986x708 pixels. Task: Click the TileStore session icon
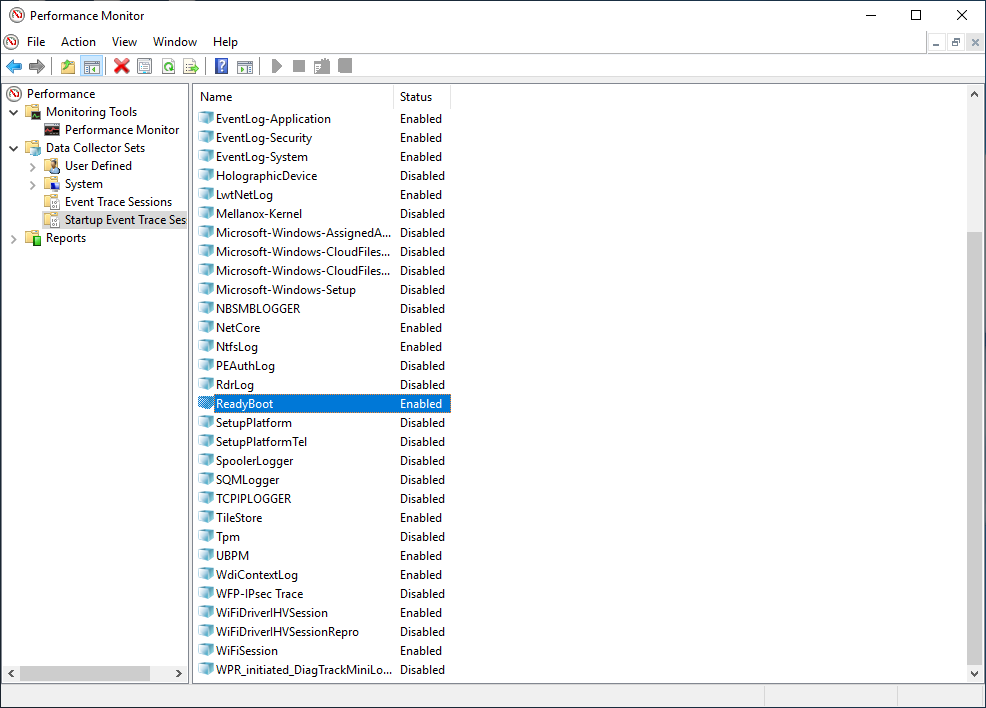point(206,517)
